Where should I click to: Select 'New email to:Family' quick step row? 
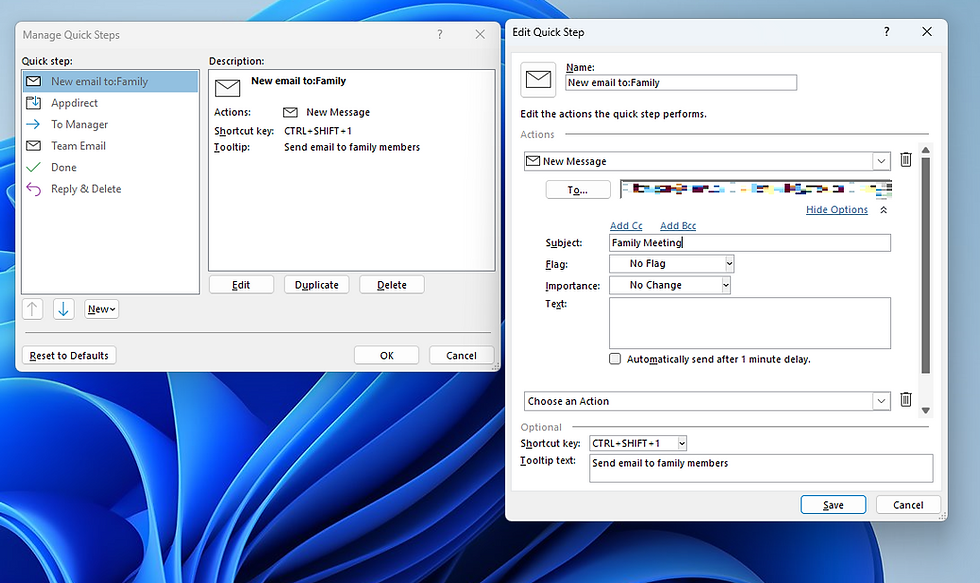[111, 81]
